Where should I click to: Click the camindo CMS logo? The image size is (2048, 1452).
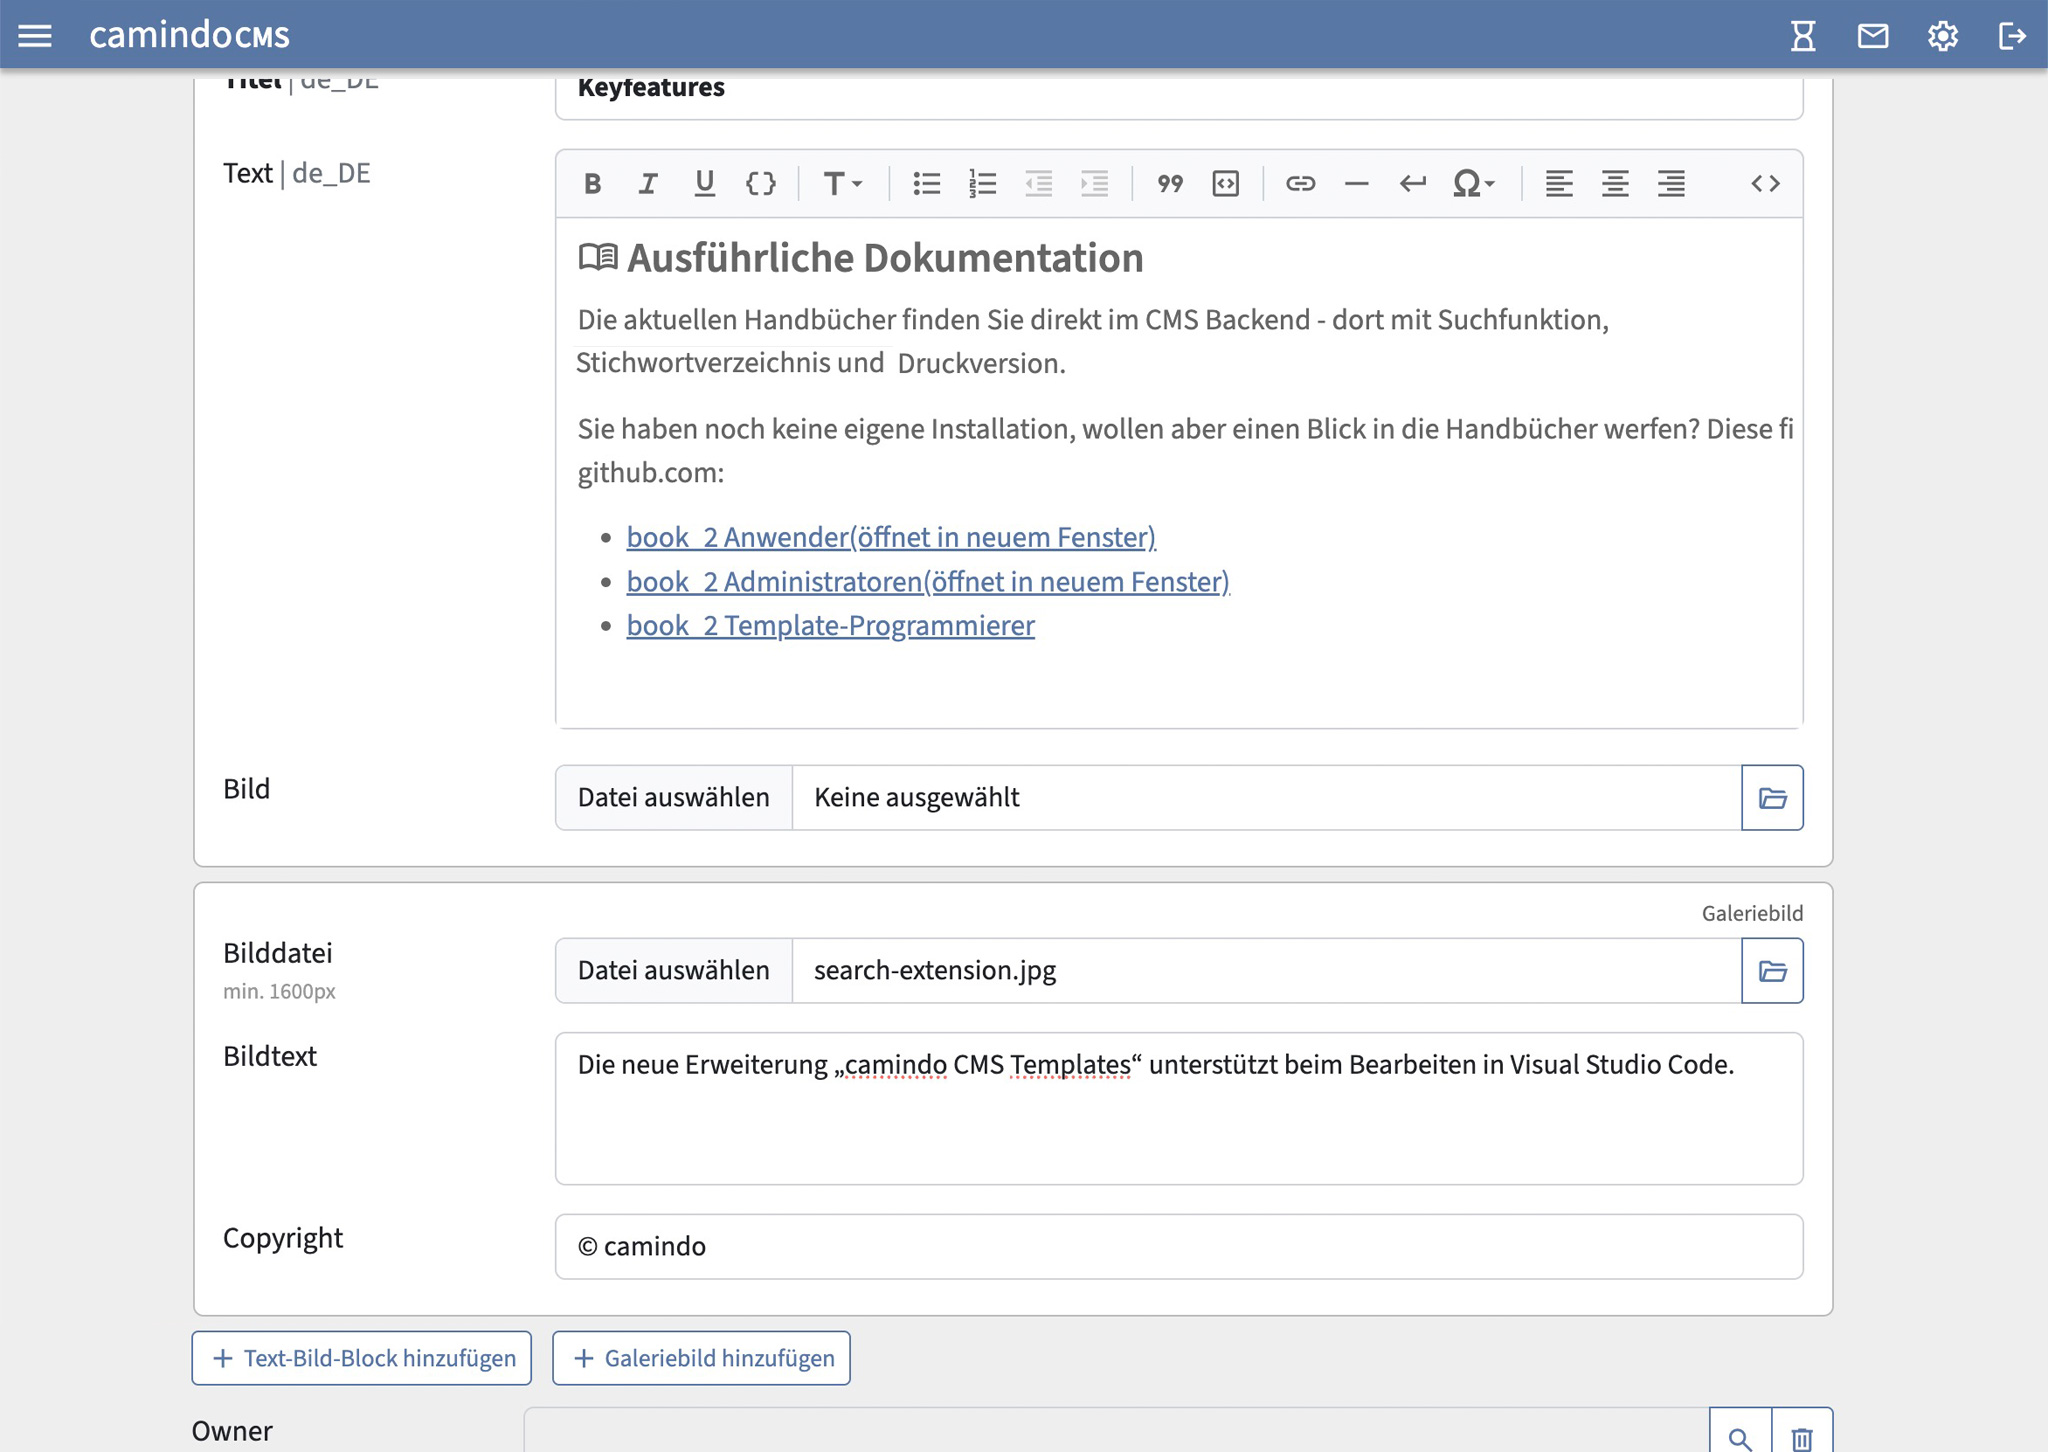coord(189,35)
